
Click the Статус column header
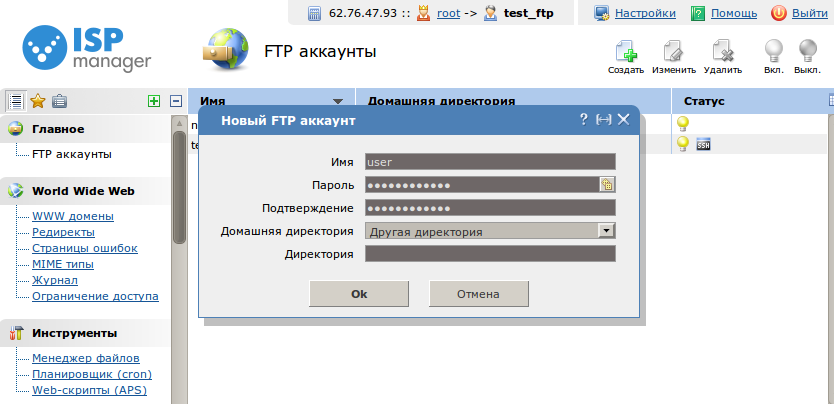pyautogui.click(x=704, y=101)
